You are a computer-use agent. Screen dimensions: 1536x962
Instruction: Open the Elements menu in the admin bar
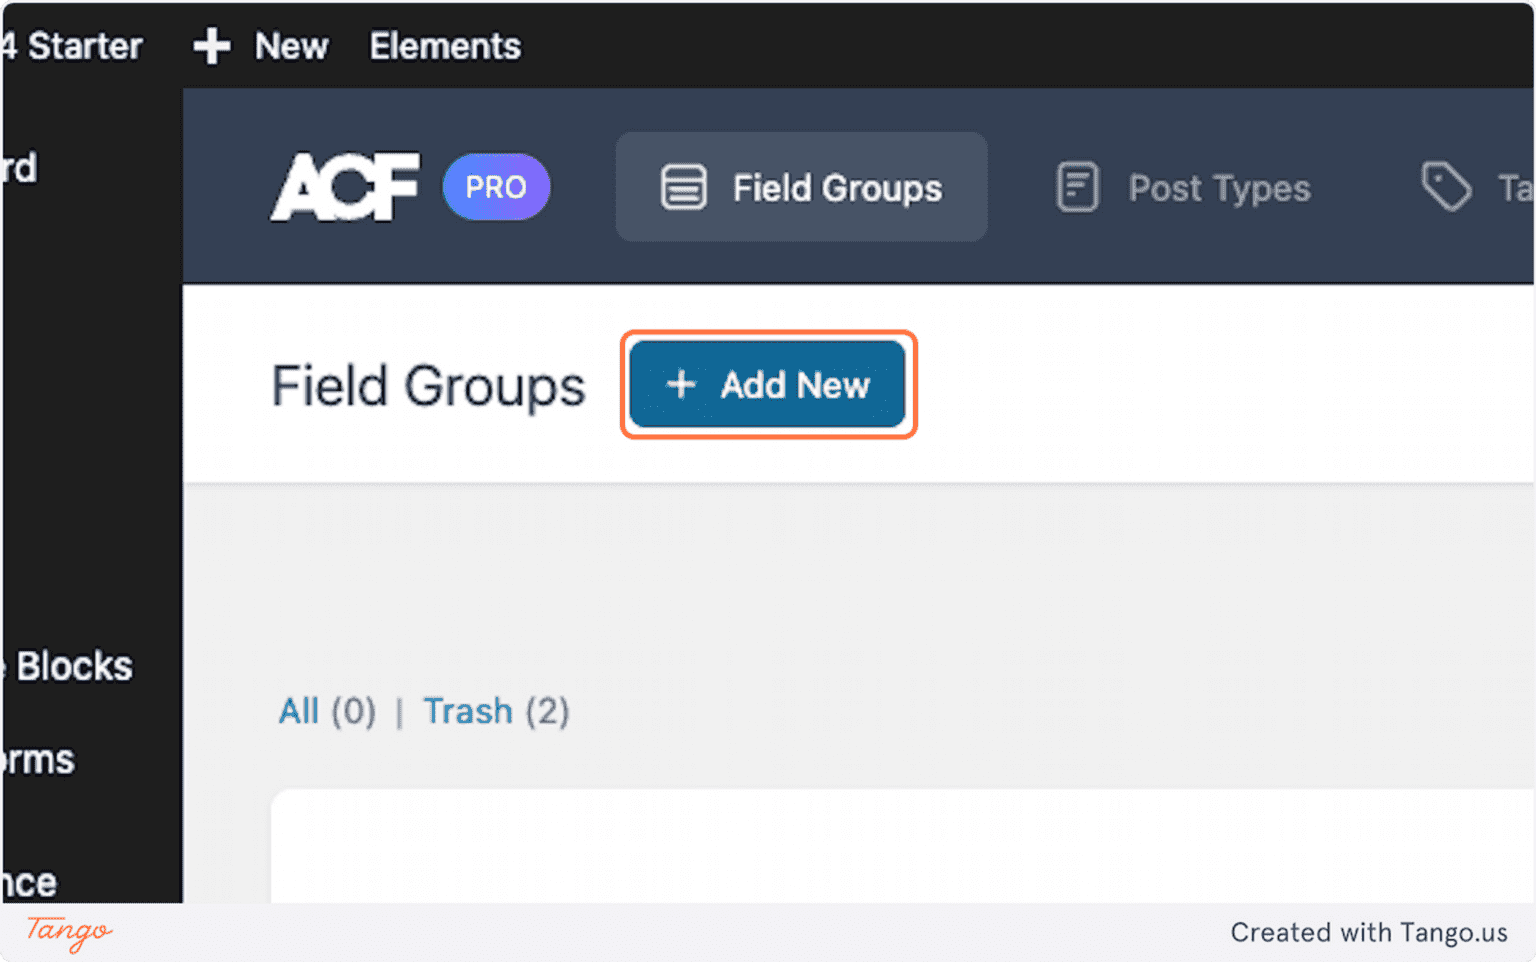coord(445,45)
